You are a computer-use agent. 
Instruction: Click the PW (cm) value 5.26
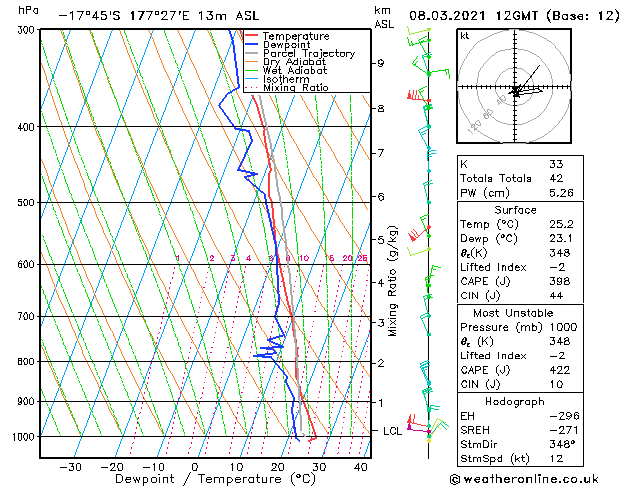click(561, 192)
